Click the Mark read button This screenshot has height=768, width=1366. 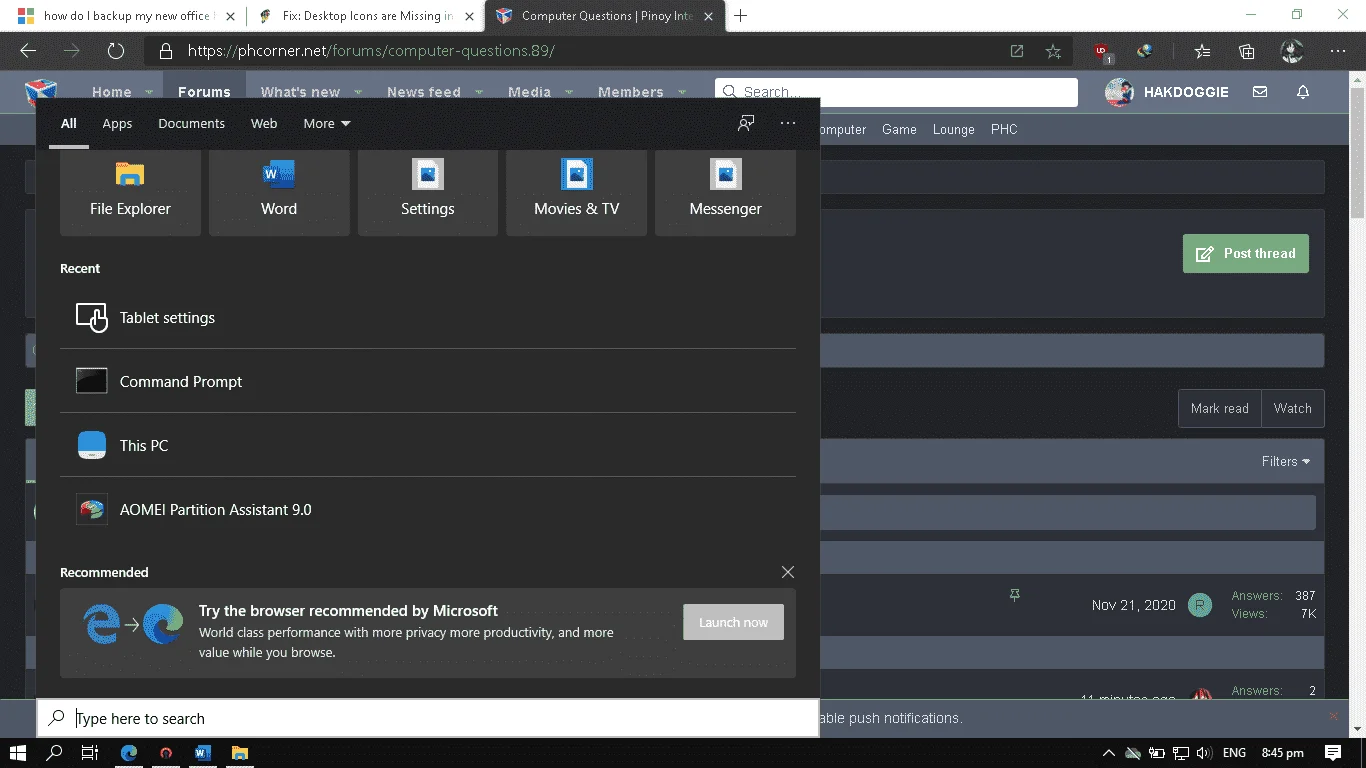1219,408
